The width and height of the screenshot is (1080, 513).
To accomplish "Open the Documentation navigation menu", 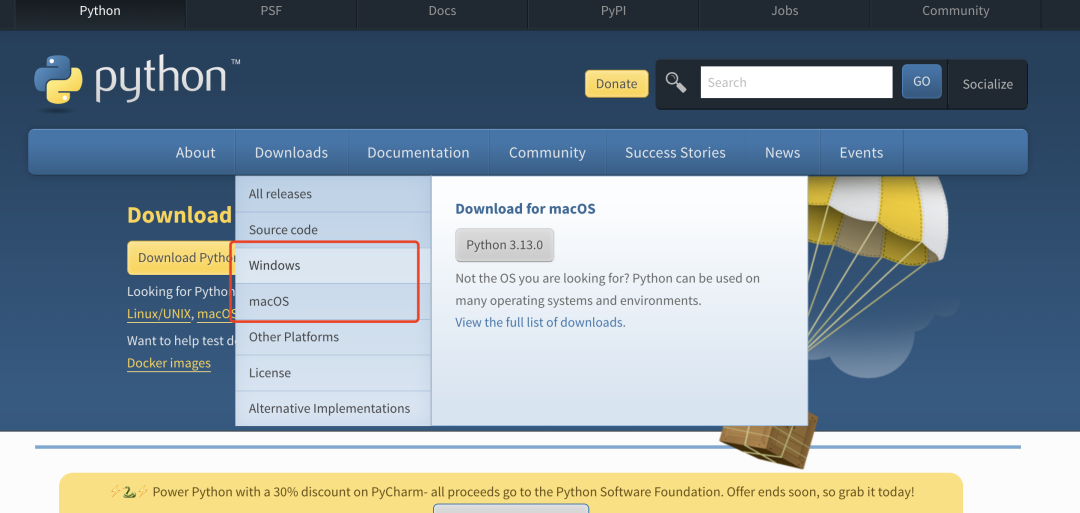I will click(x=418, y=152).
